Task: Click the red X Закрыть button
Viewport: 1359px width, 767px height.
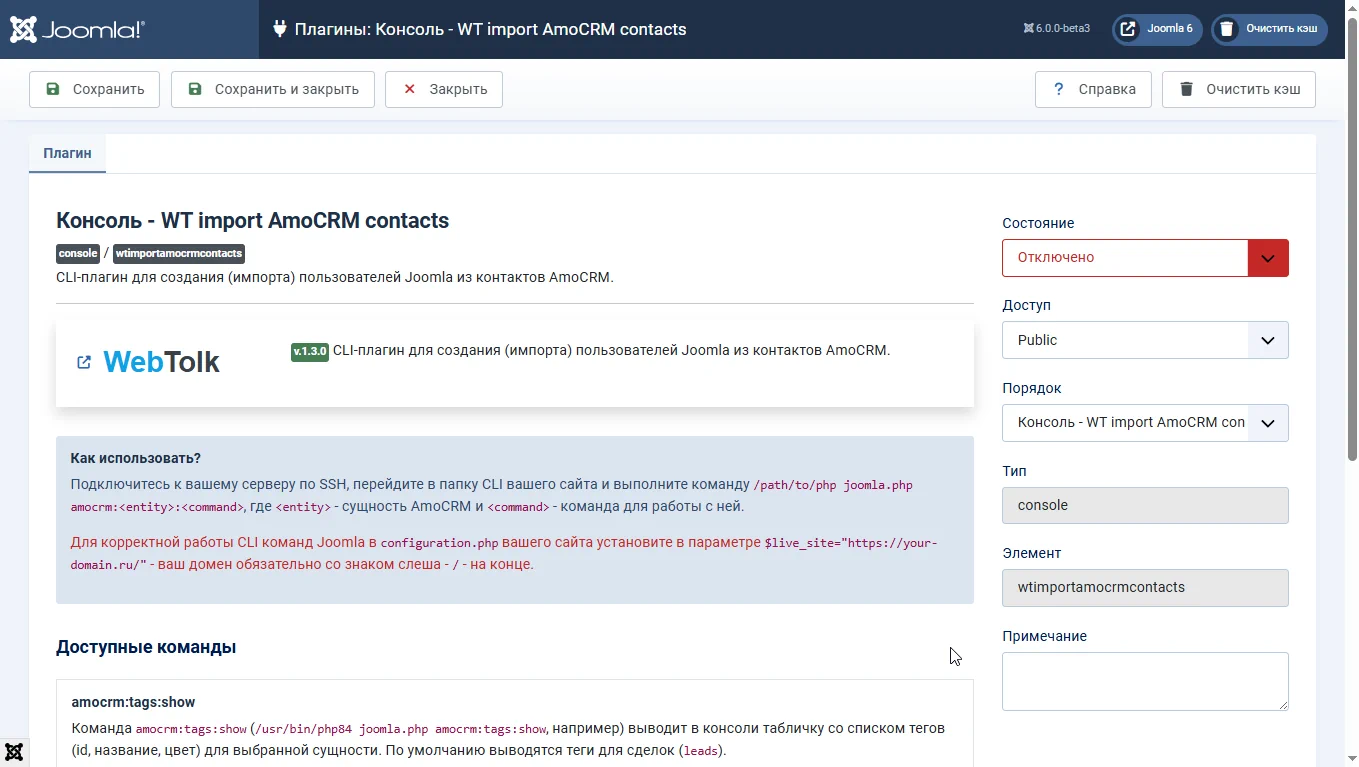Action: (443, 89)
